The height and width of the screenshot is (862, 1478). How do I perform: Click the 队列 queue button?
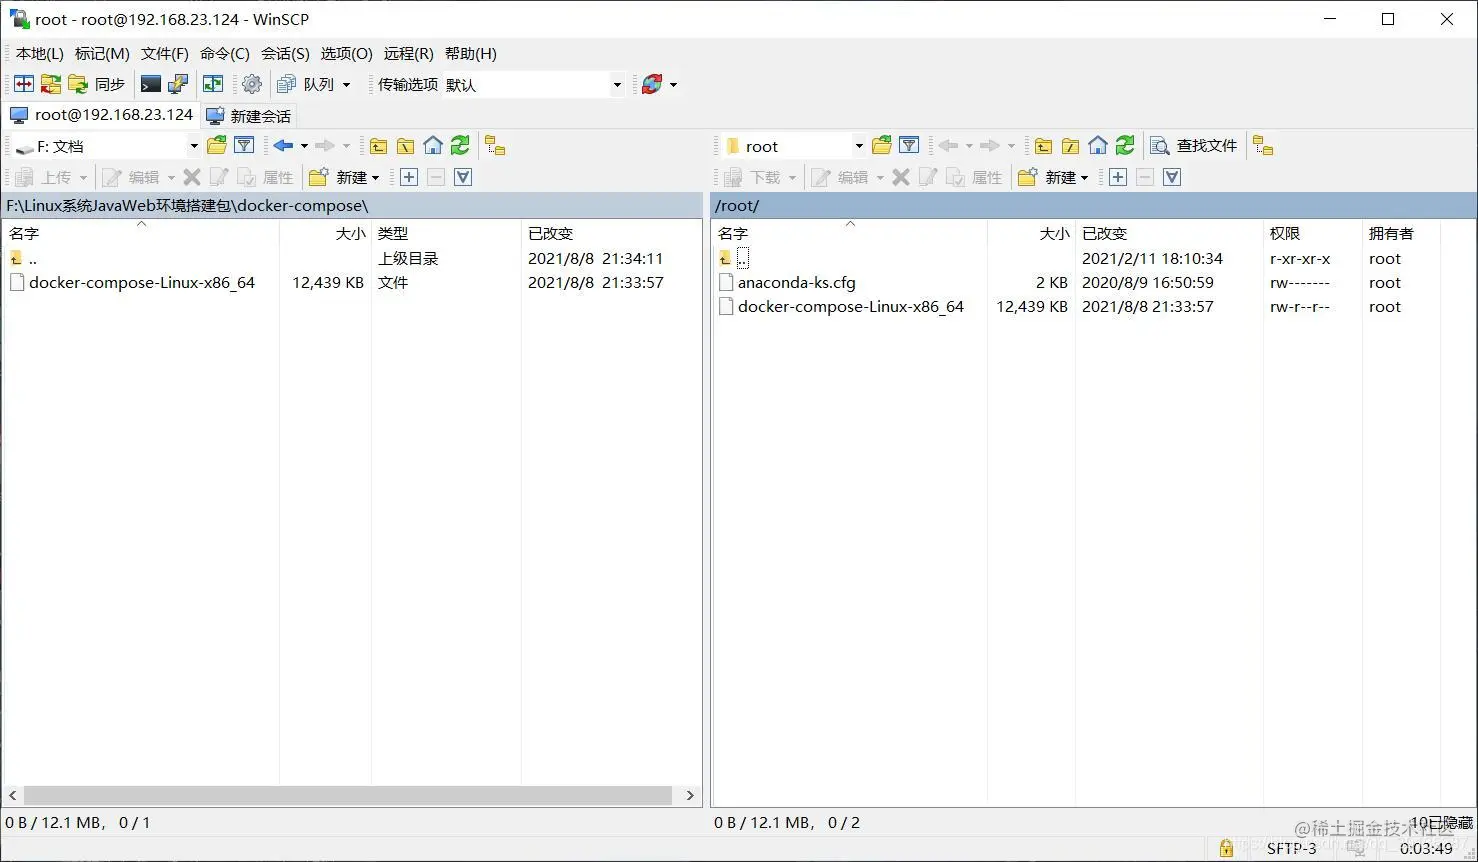(x=306, y=84)
